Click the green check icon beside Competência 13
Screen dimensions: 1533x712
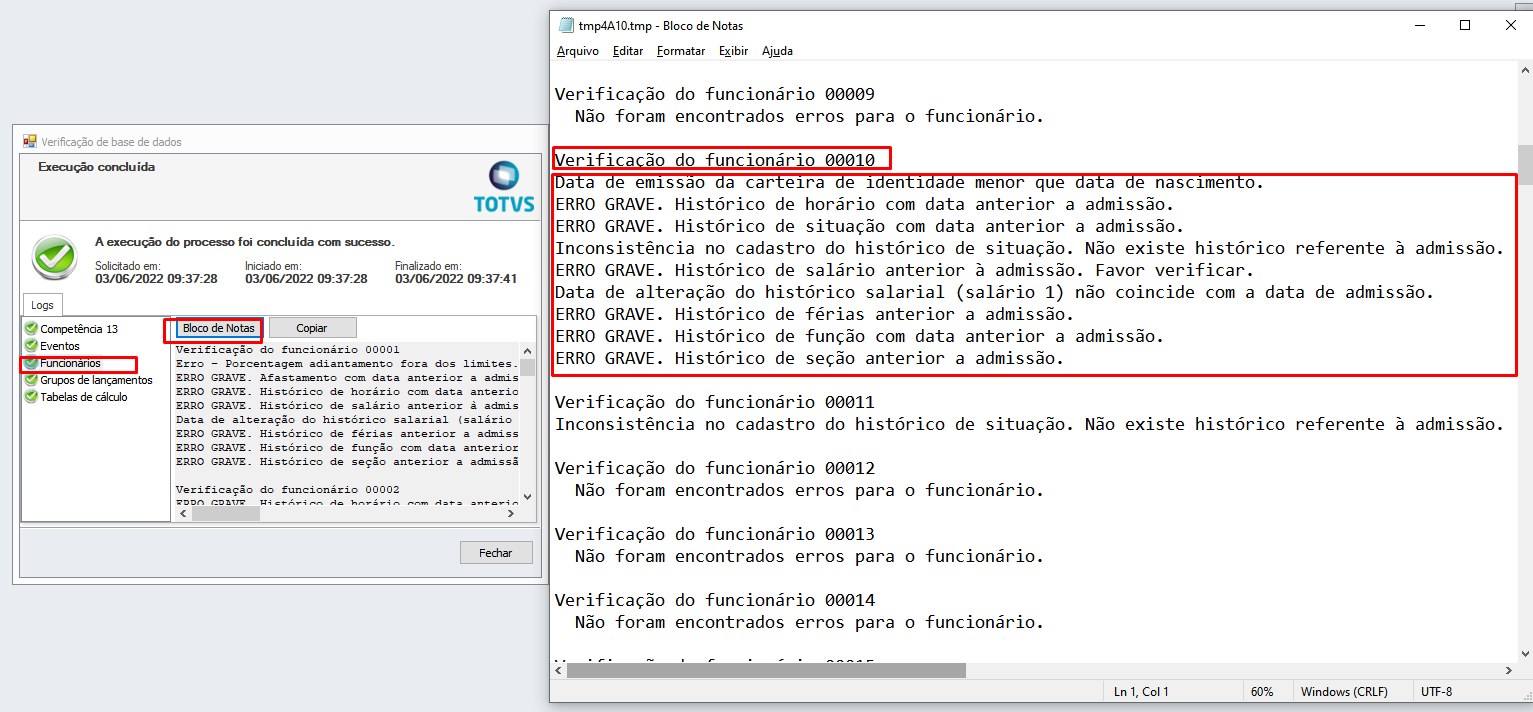click(x=31, y=329)
